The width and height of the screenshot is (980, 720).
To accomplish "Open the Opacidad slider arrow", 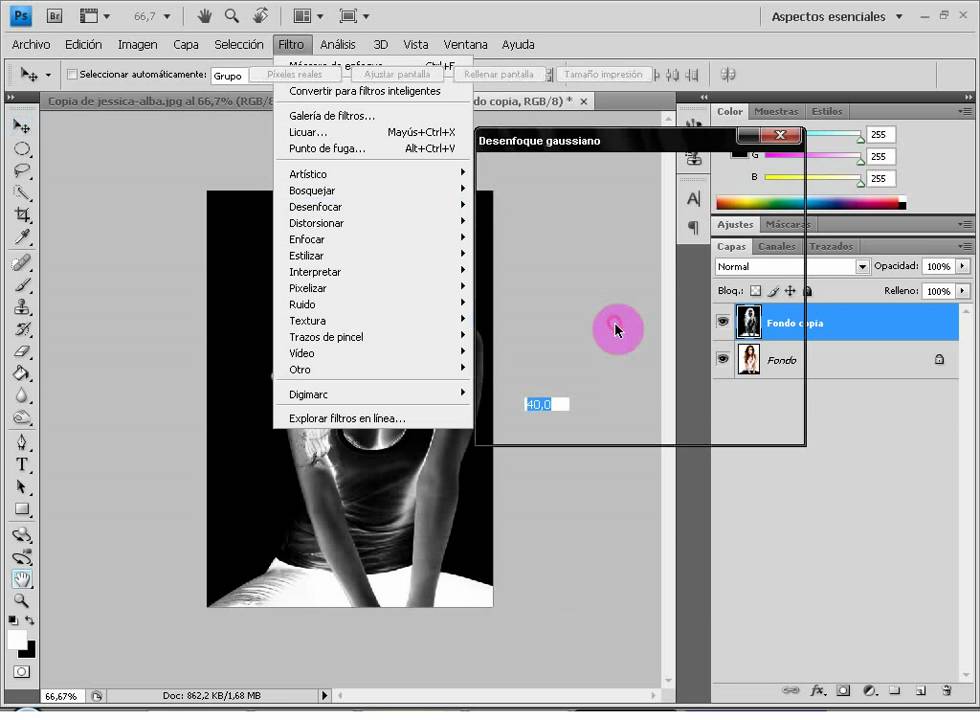I will pos(962,266).
